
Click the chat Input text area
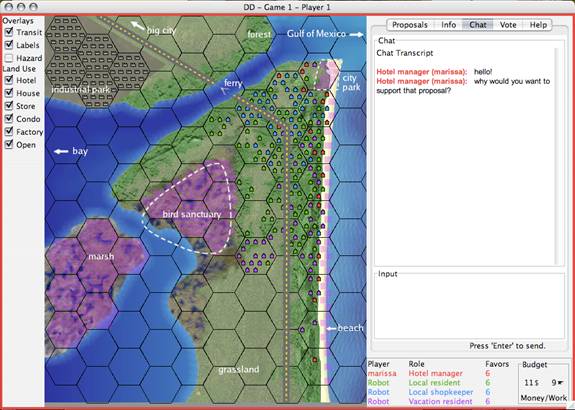(469, 308)
